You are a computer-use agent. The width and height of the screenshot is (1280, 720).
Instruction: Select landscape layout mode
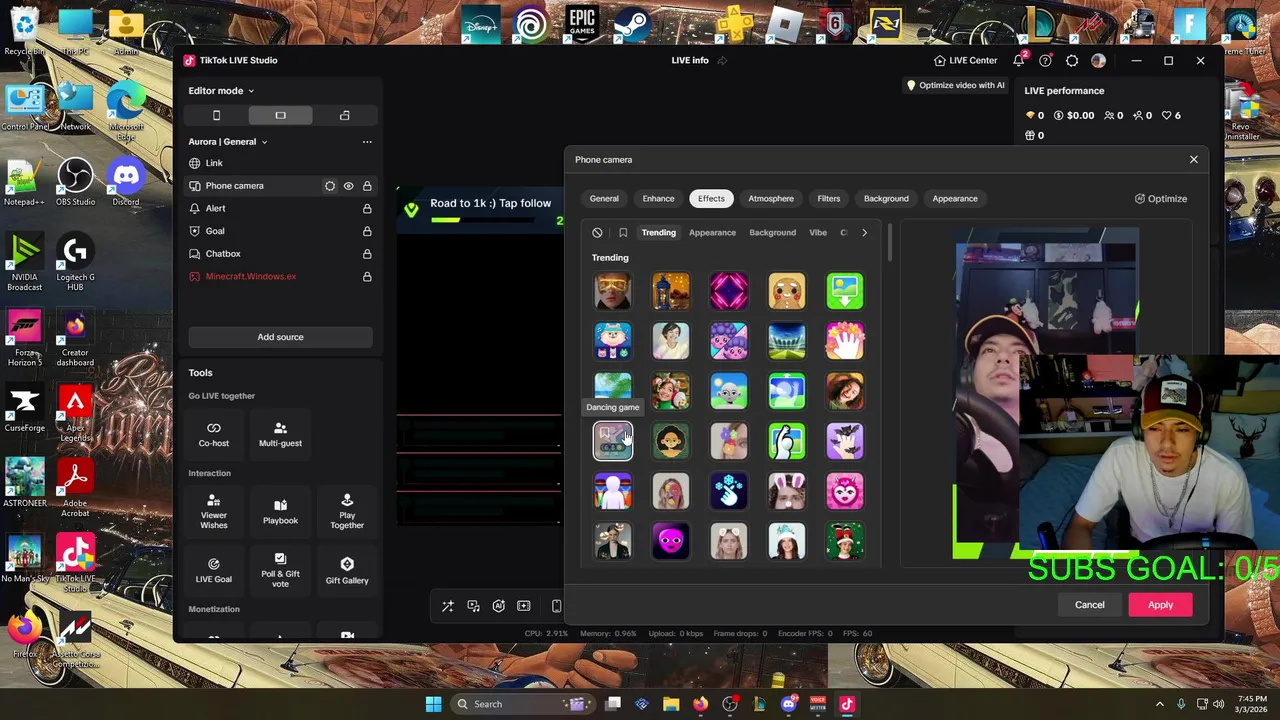click(x=280, y=115)
